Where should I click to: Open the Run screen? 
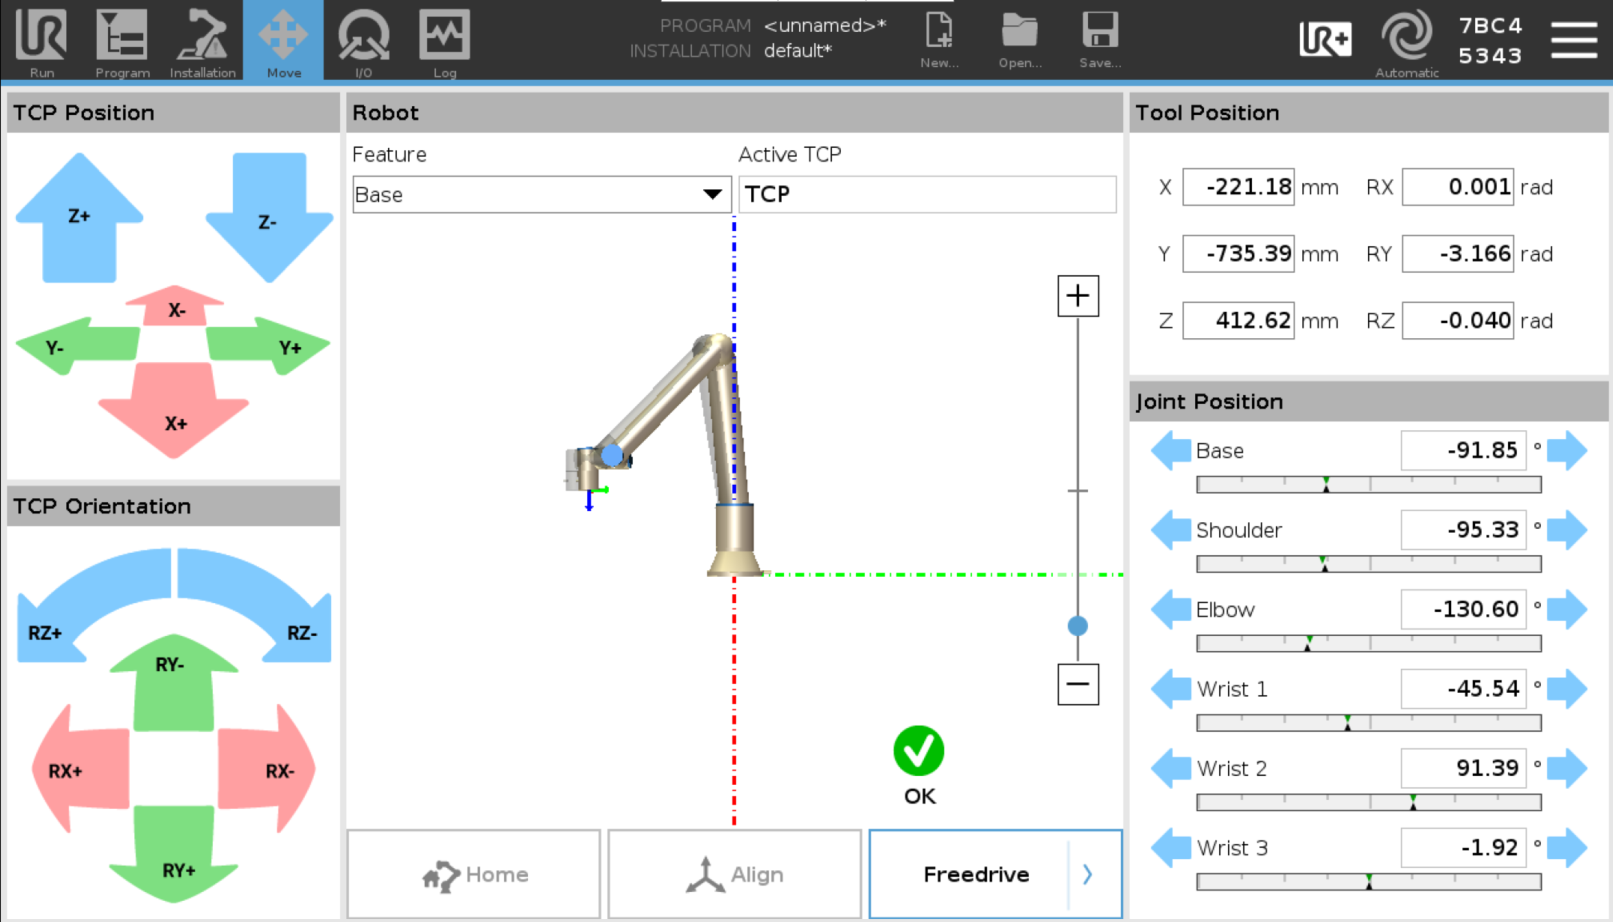(x=41, y=42)
